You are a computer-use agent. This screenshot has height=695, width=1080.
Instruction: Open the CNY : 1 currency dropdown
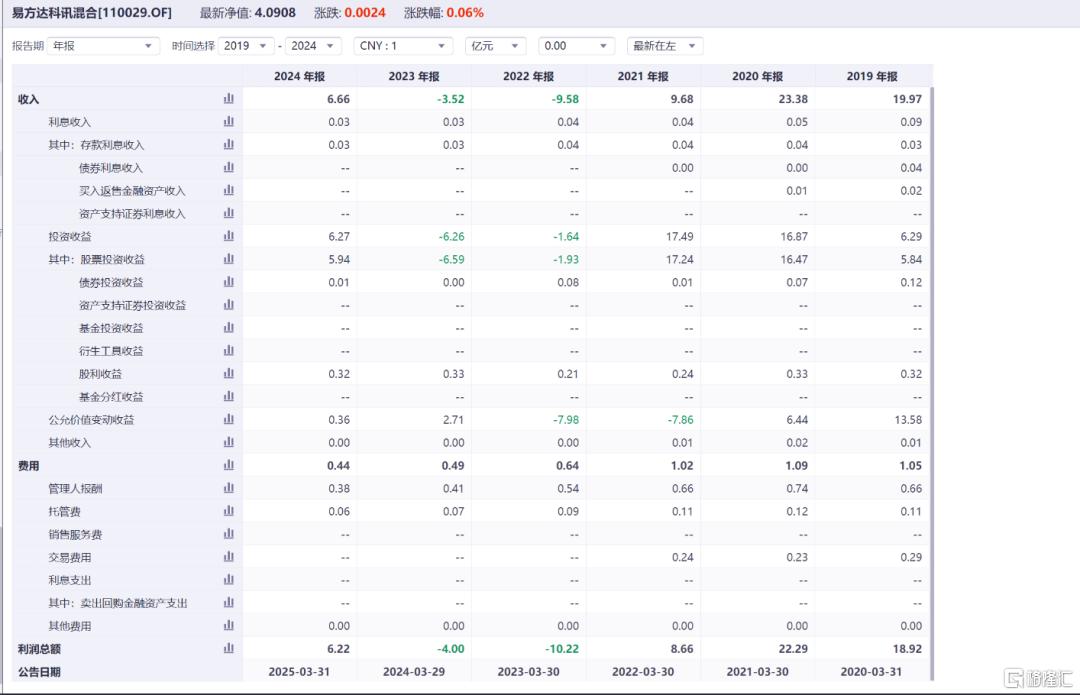(403, 45)
